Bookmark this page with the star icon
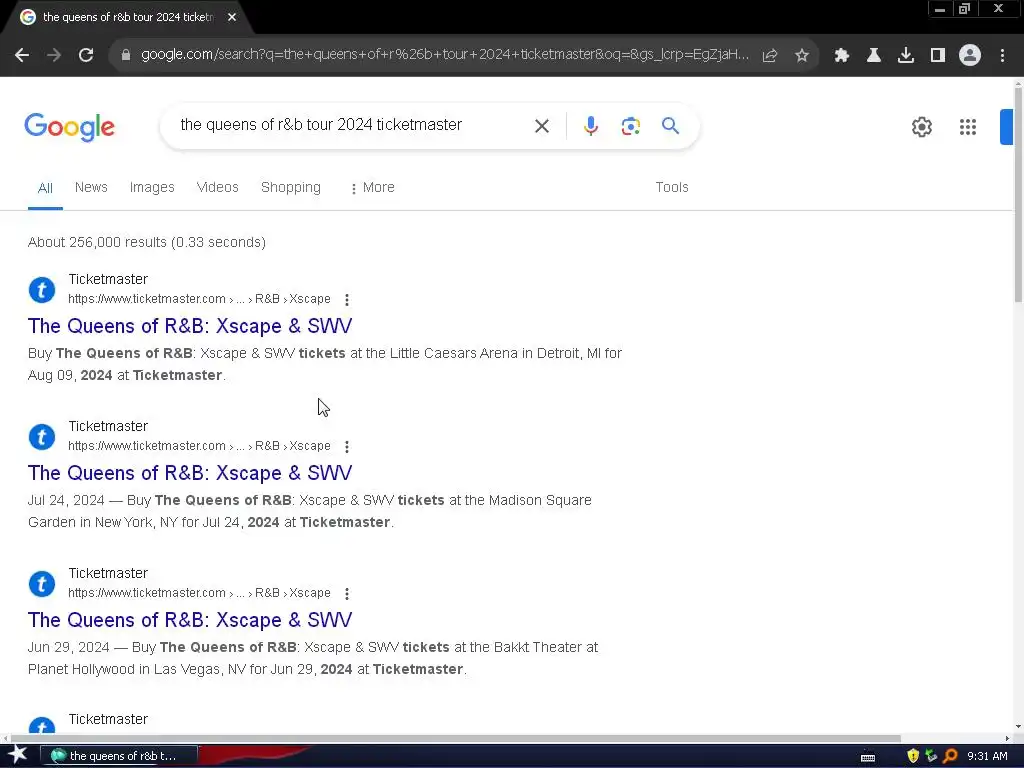Image resolution: width=1024 pixels, height=768 pixels. click(x=802, y=56)
